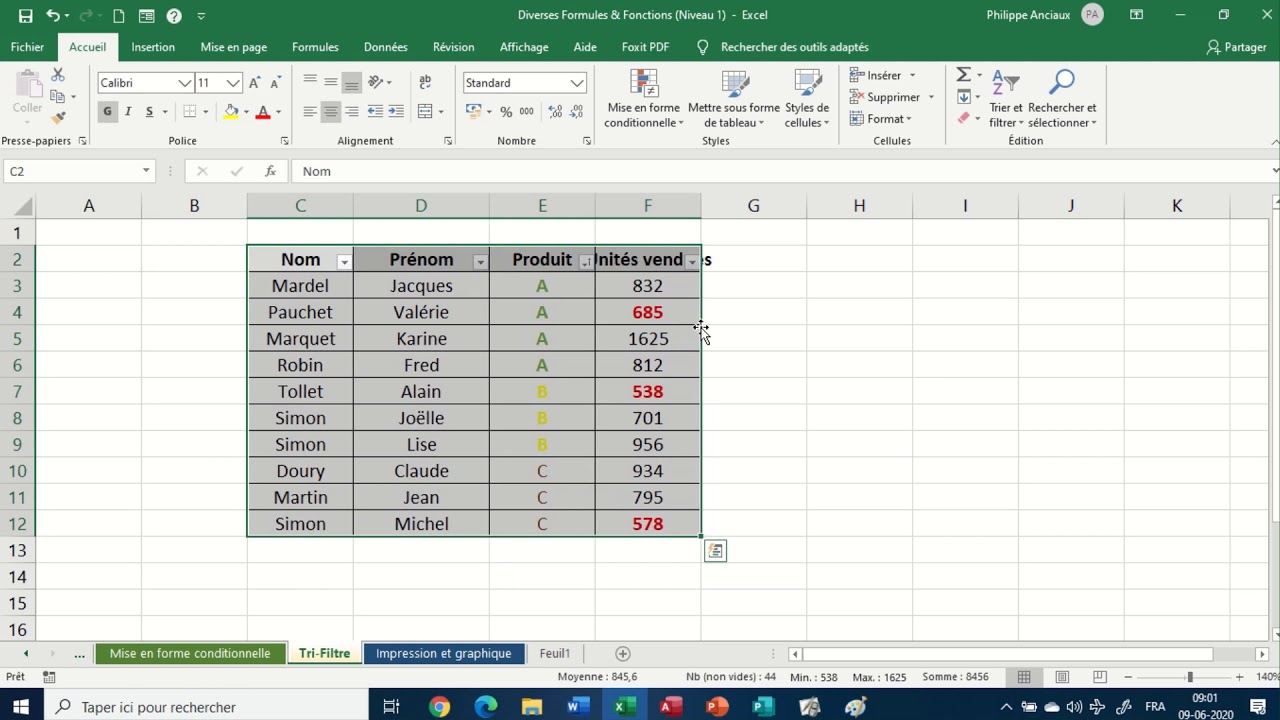Open the Prénom column filter dropdown
Viewport: 1280px width, 720px height.
tap(480, 262)
